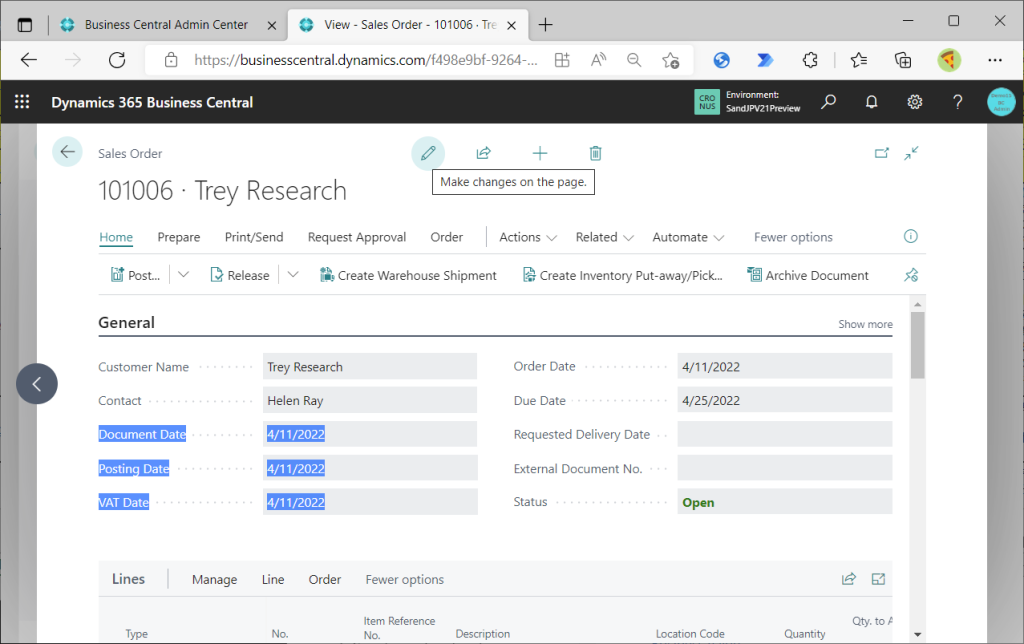
Task: Close the Sales Order browser tab
Action: [x=512, y=25]
